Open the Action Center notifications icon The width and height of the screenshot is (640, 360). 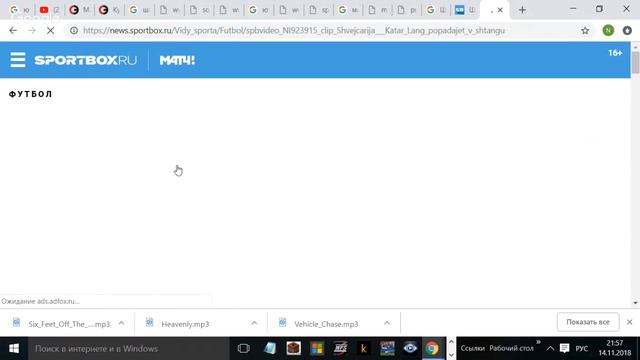564,349
